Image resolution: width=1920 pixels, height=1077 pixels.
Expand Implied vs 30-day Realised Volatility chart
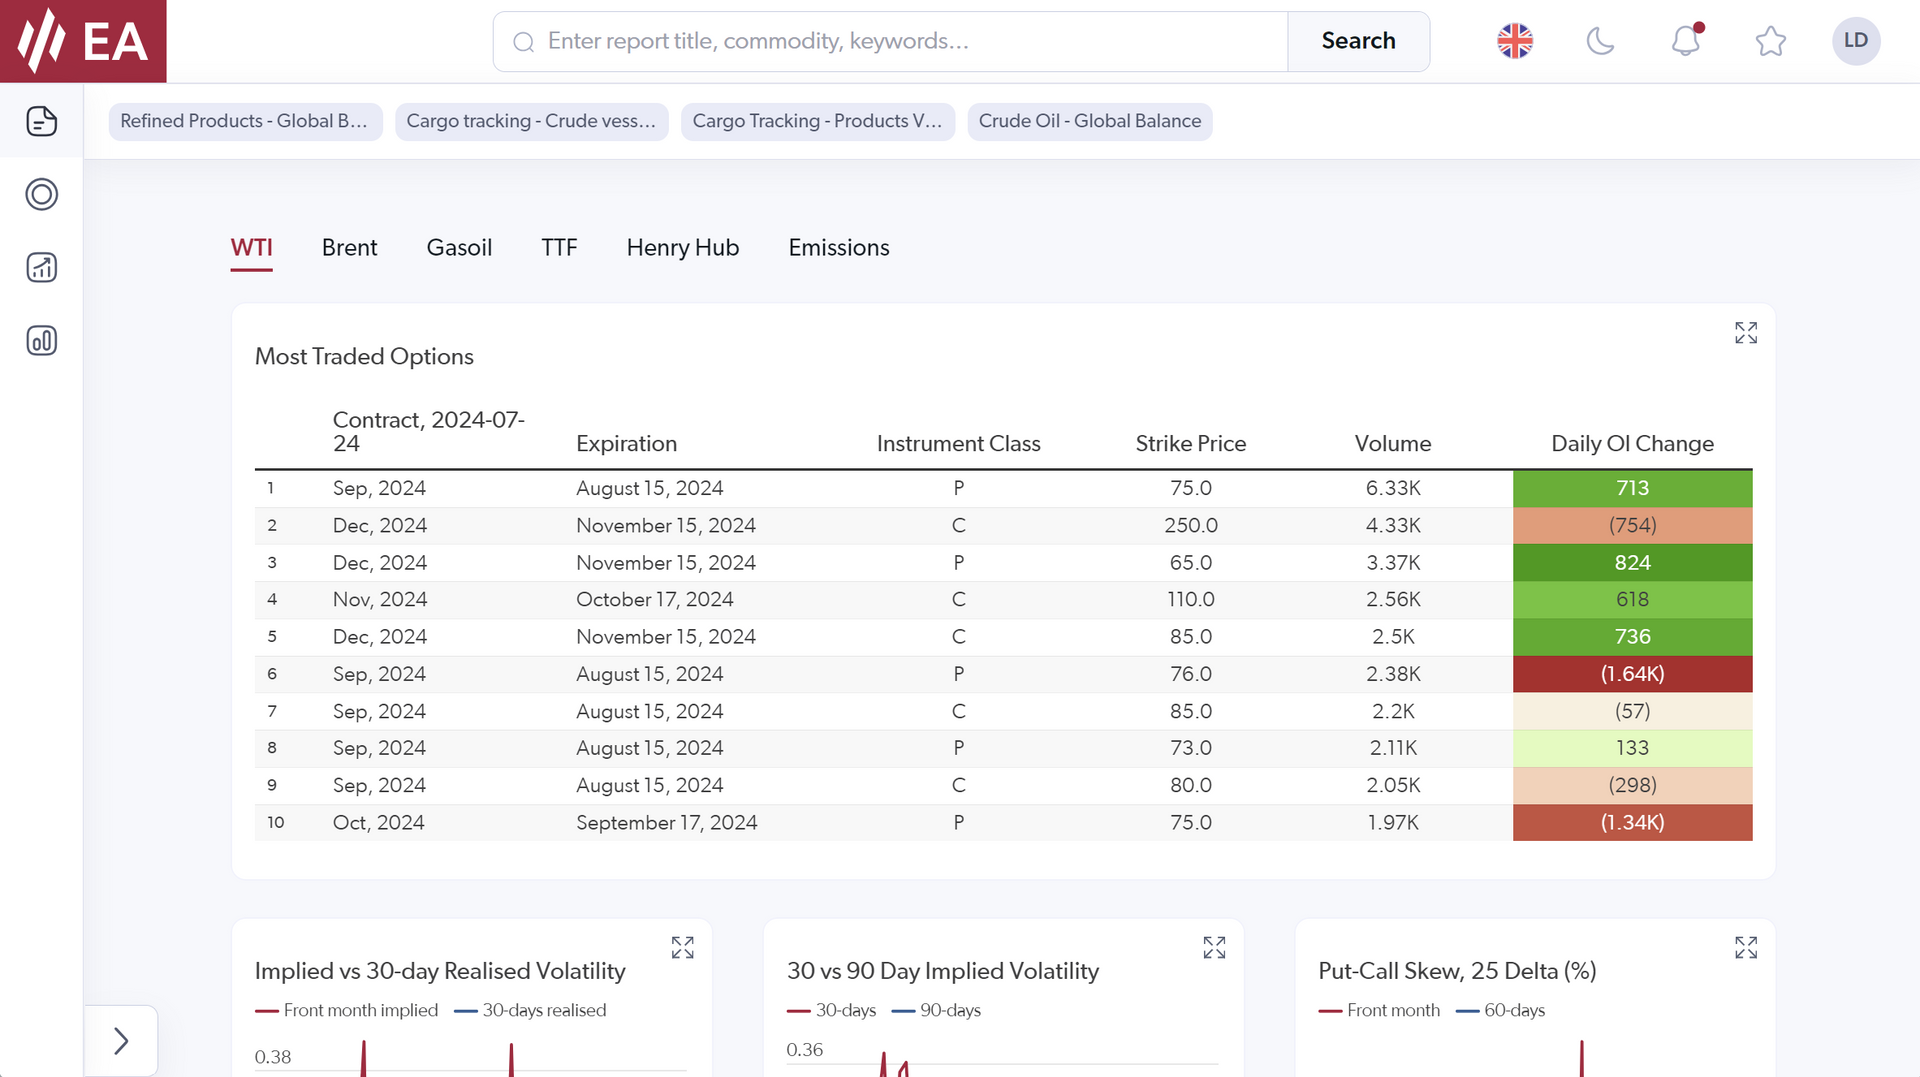[682, 947]
